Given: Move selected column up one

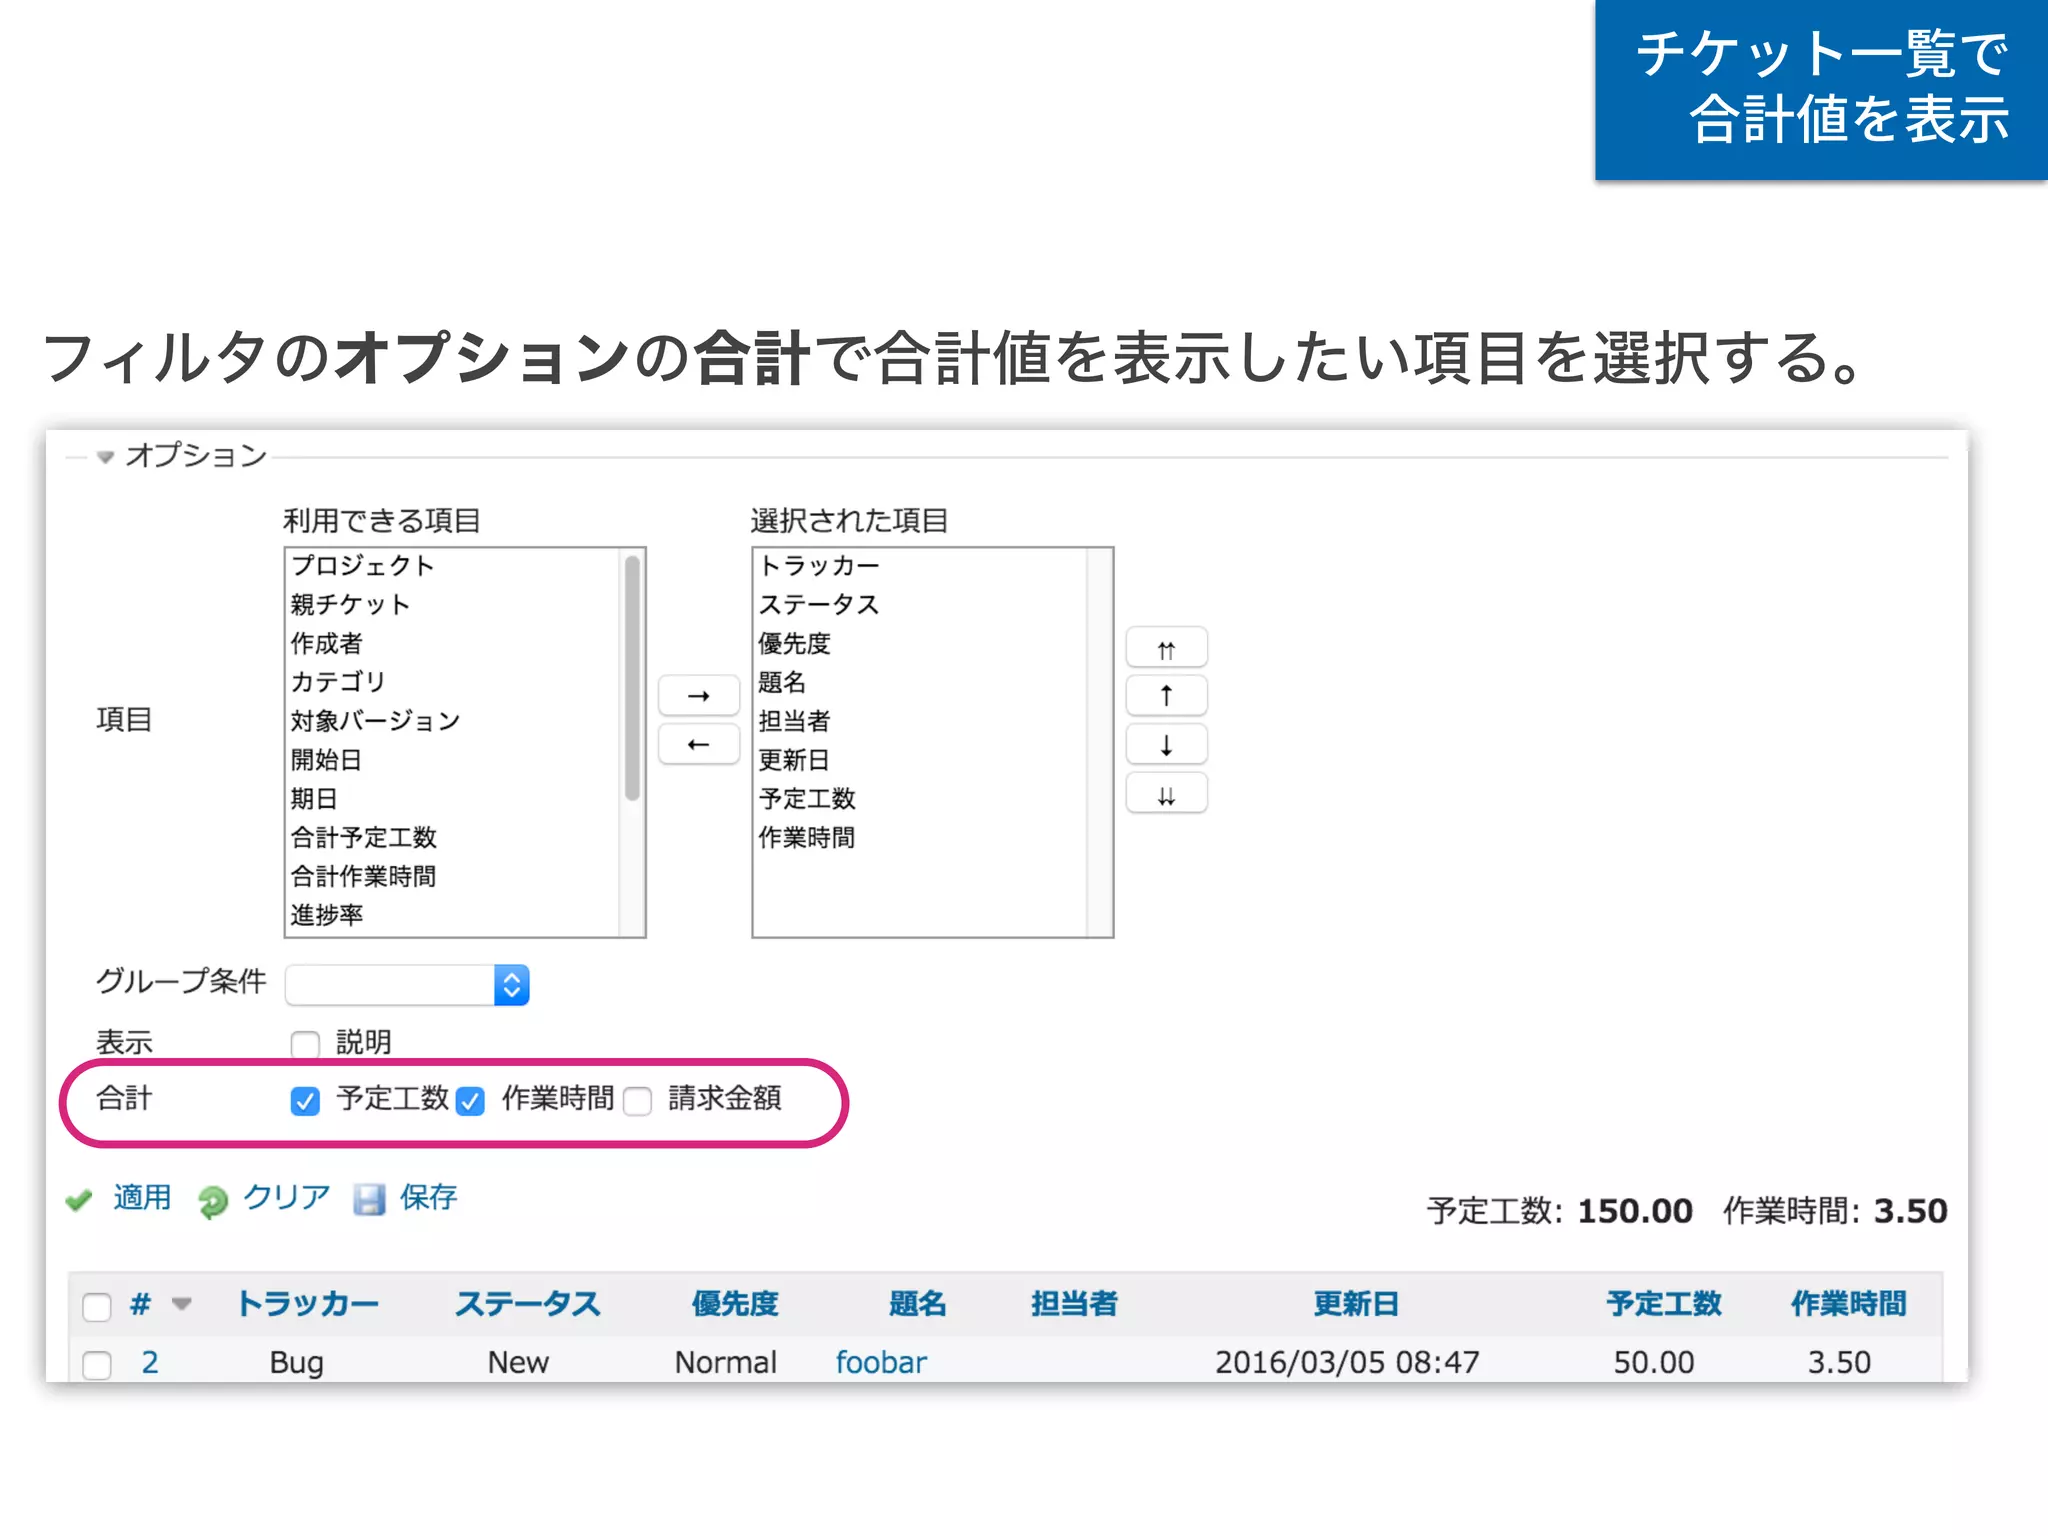Looking at the screenshot, I should [1166, 696].
